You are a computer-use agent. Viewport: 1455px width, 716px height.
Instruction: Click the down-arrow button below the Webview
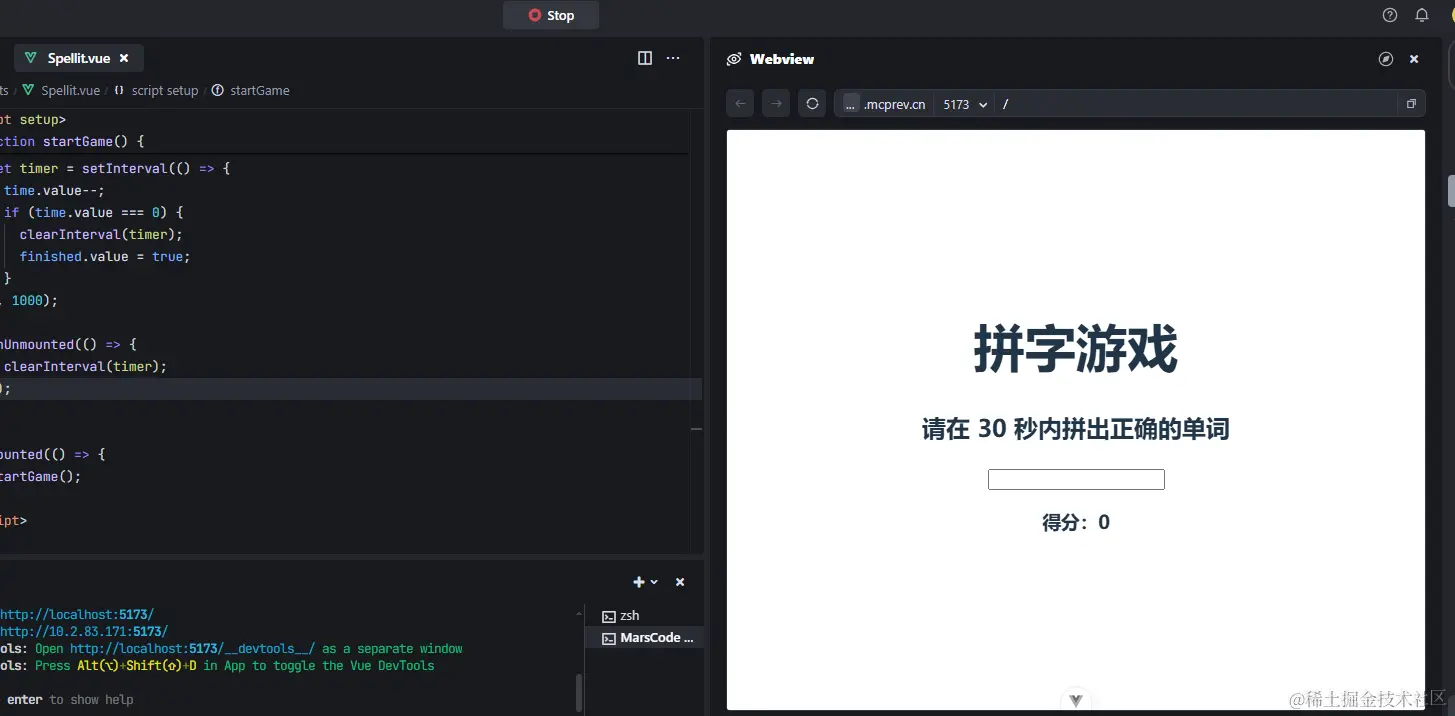[x=1076, y=700]
